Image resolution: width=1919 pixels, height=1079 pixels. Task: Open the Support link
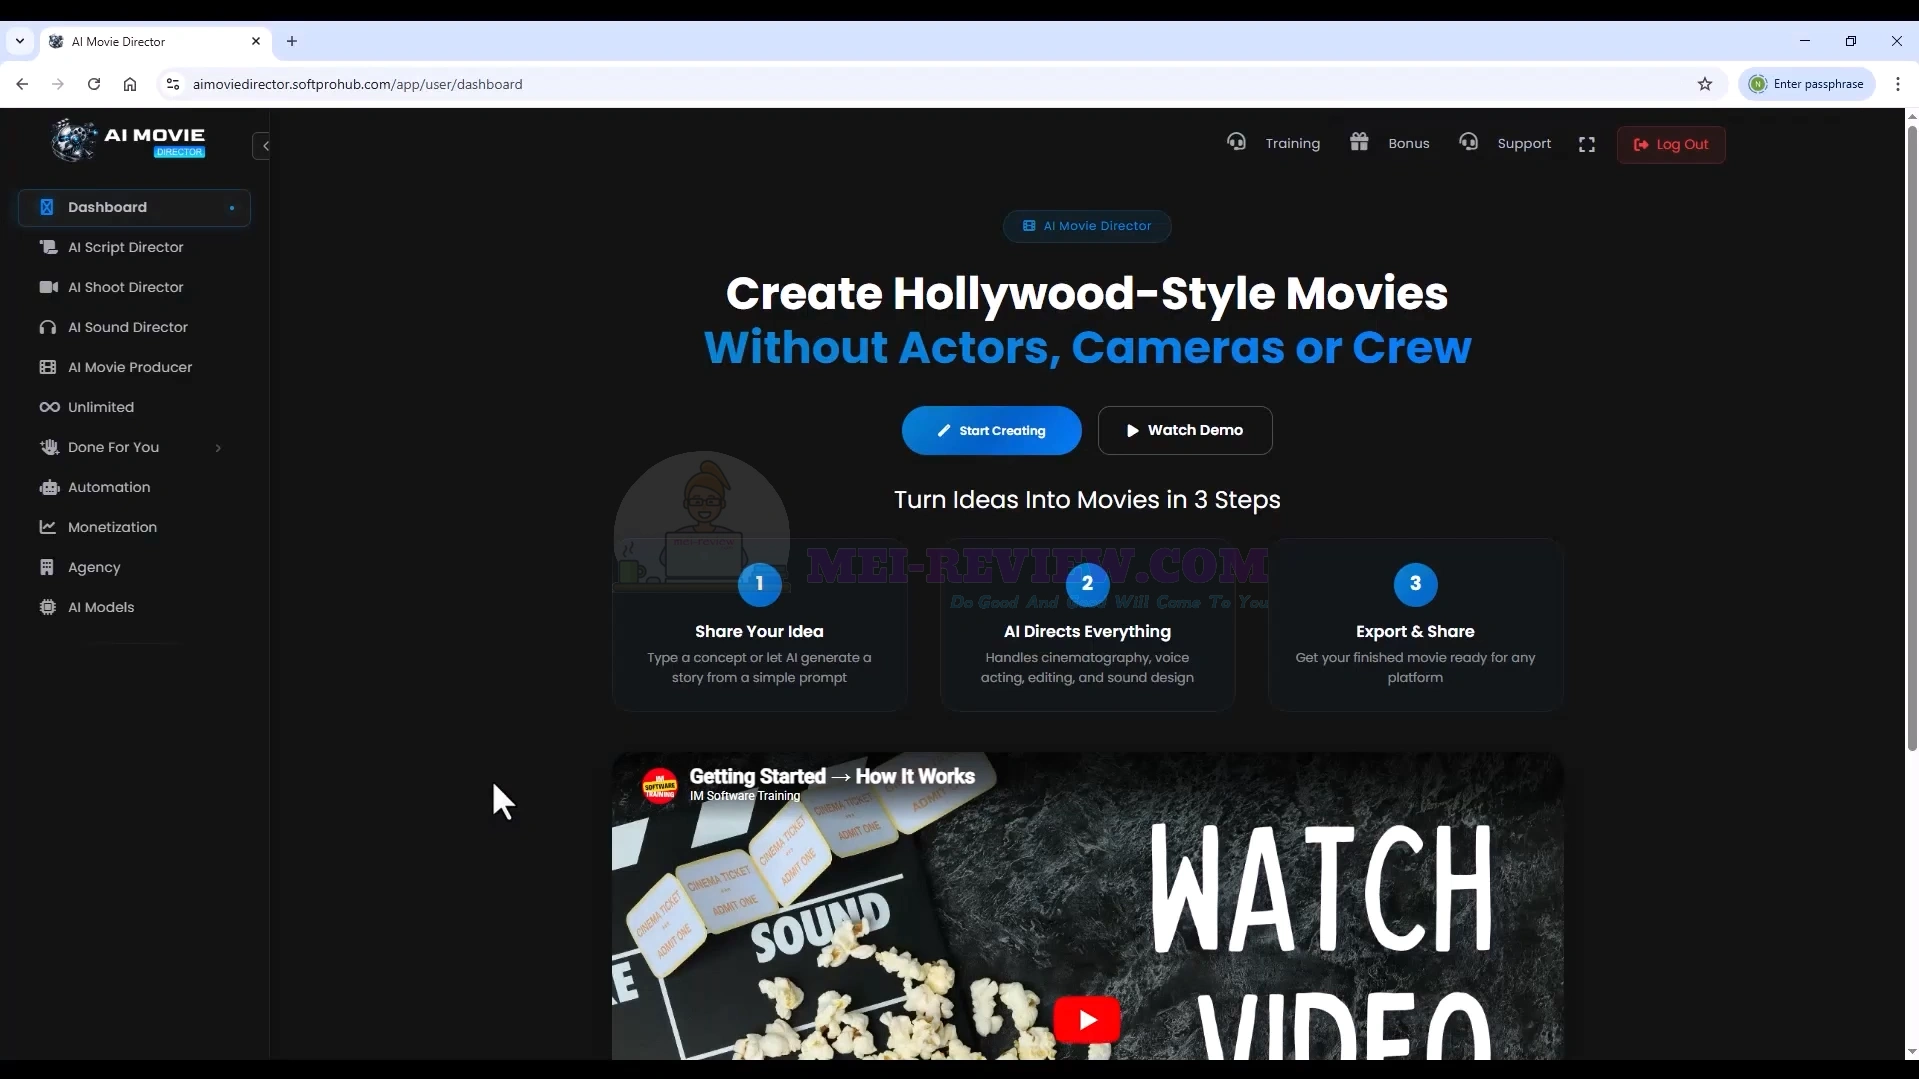[x=1524, y=143]
